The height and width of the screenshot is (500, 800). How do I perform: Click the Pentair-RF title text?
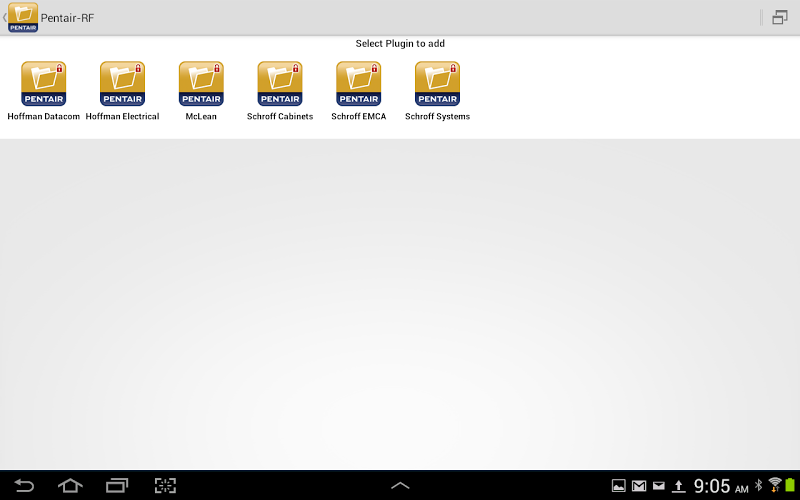pos(67,18)
